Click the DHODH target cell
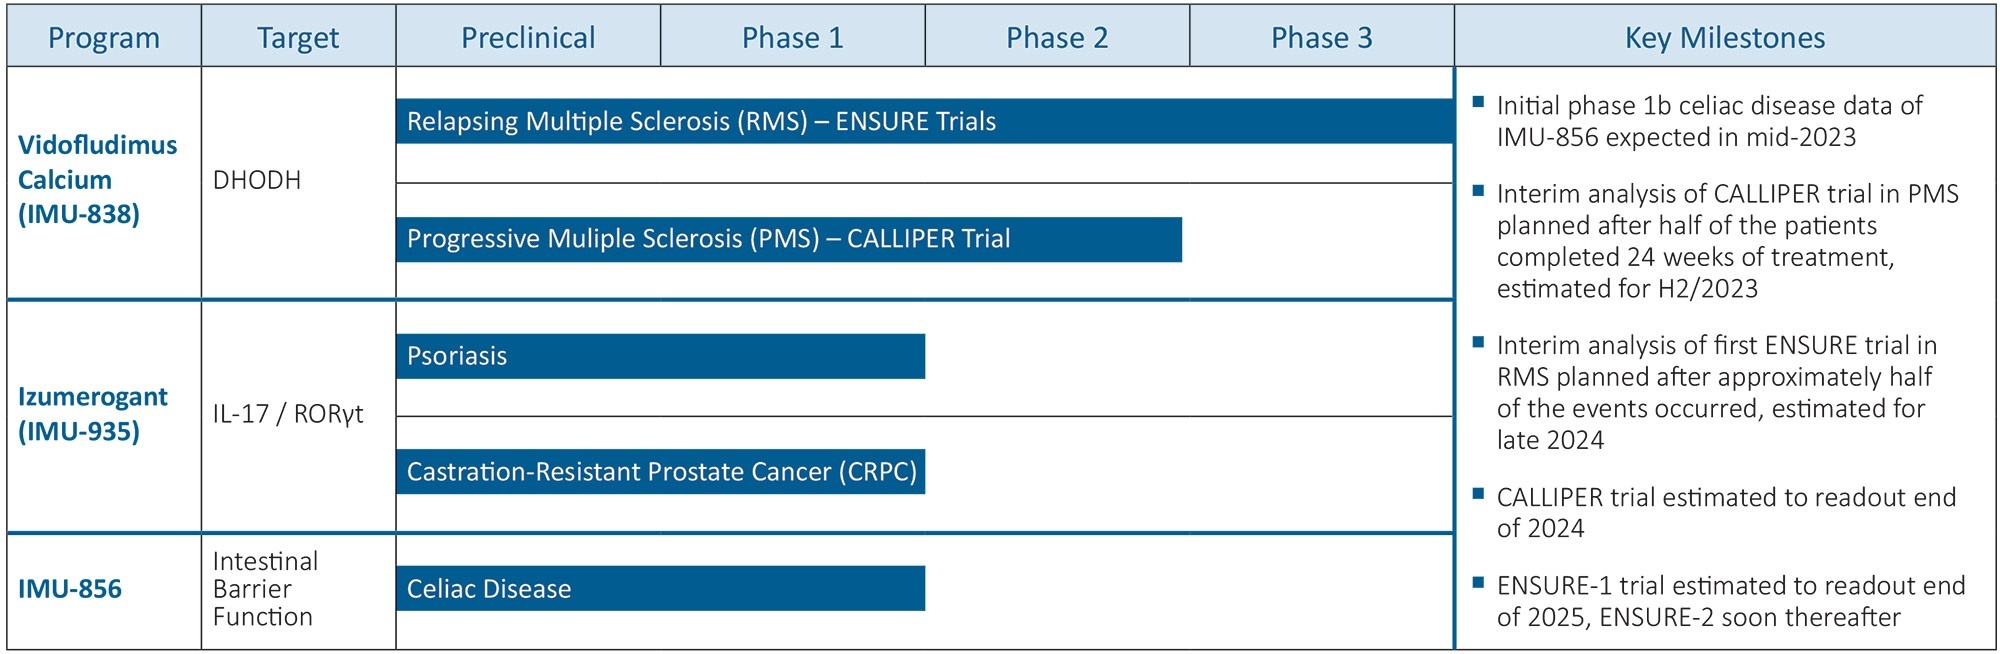This screenshot has width=2000, height=654. pyautogui.click(x=257, y=180)
